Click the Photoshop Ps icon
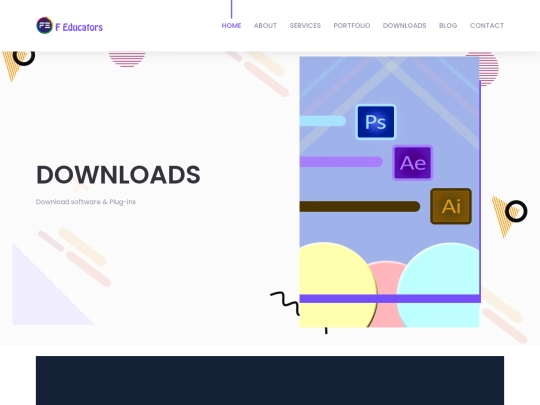The image size is (540, 405). 375,122
